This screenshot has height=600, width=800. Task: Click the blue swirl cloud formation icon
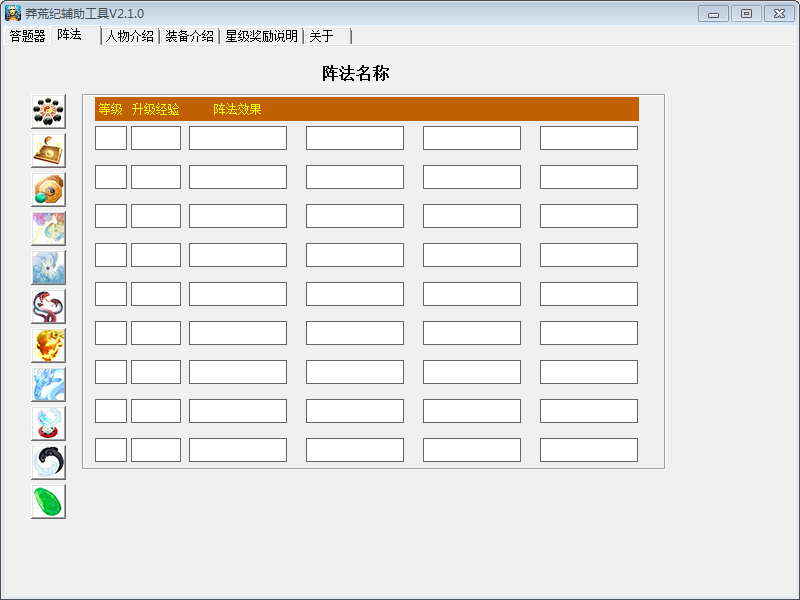point(48,267)
